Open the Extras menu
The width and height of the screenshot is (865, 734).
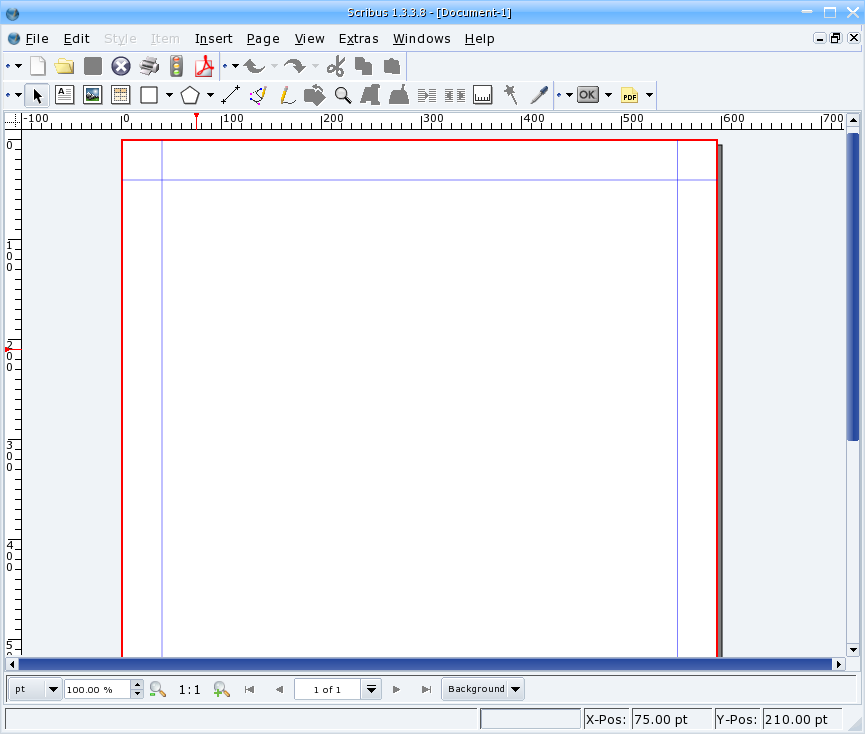[358, 38]
